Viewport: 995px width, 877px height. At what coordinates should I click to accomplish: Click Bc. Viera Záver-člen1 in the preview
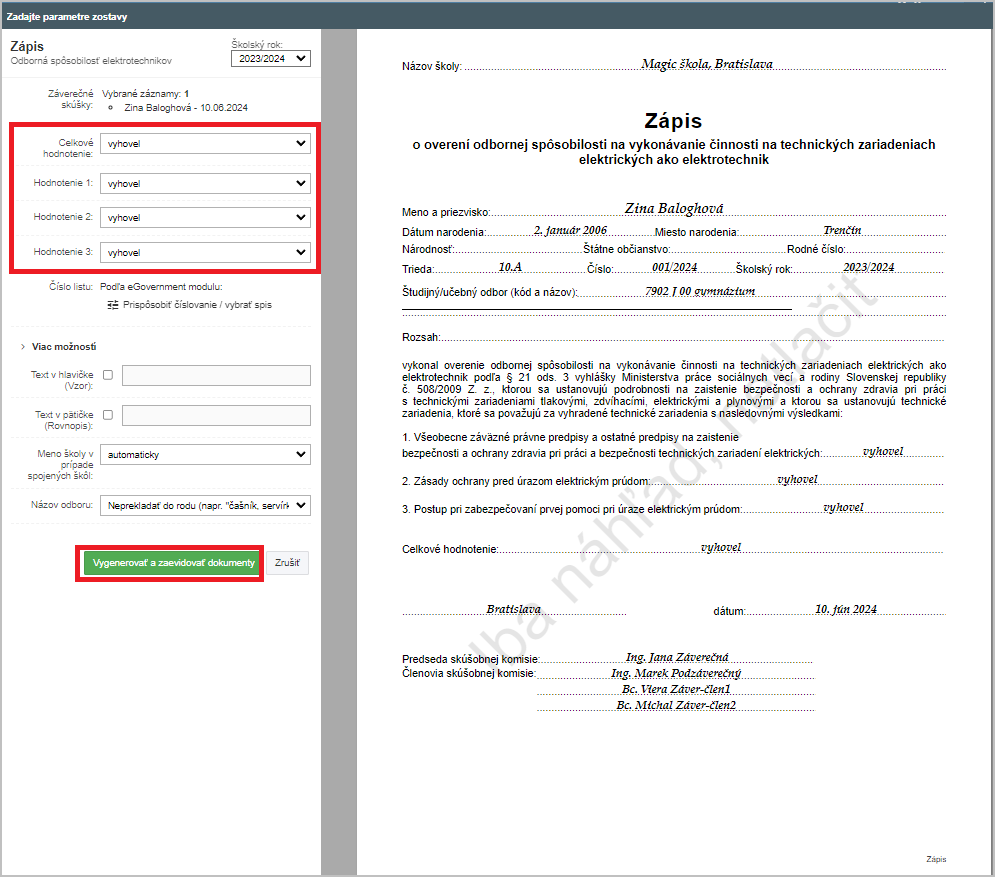676,689
